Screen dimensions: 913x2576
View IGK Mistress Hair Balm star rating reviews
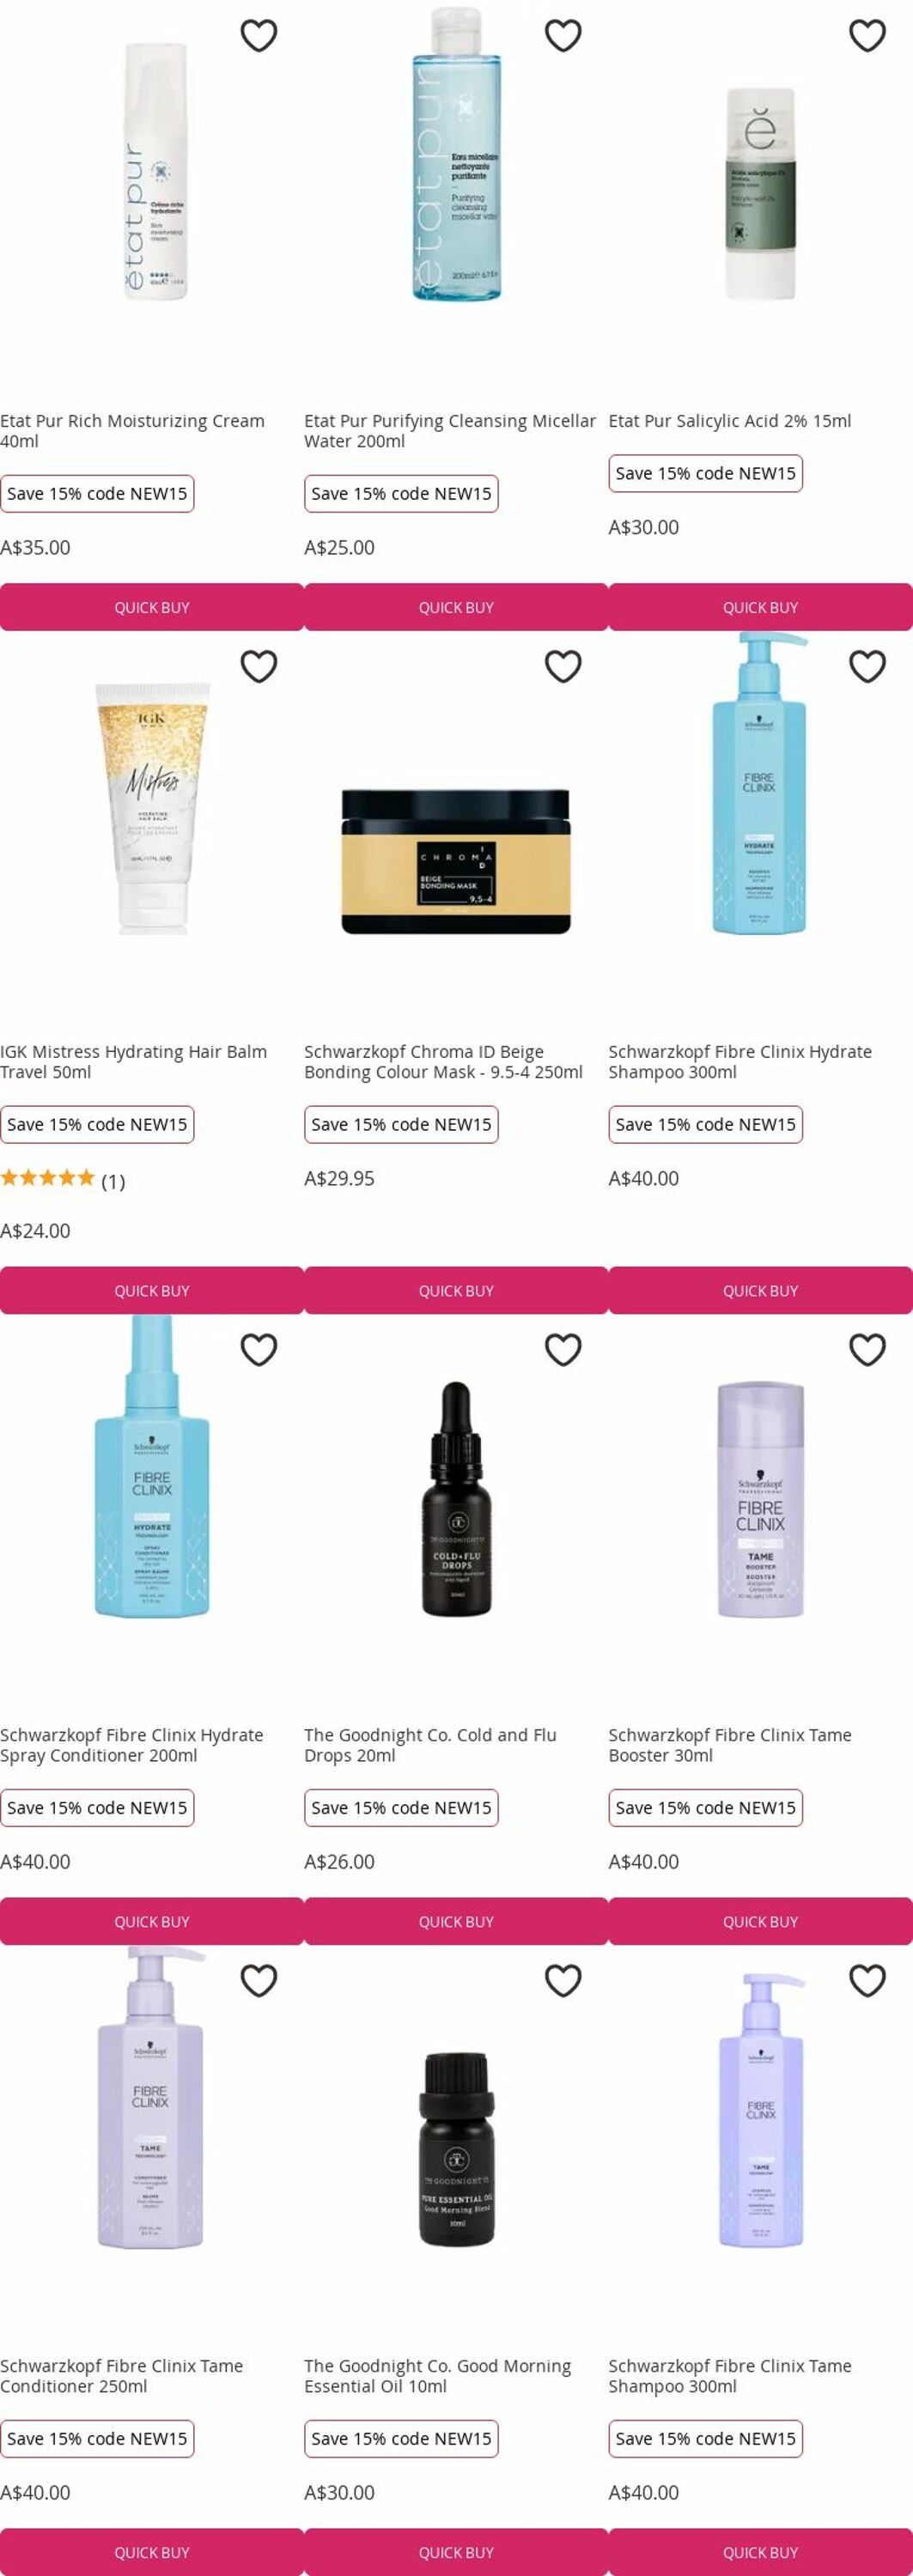coord(62,1180)
